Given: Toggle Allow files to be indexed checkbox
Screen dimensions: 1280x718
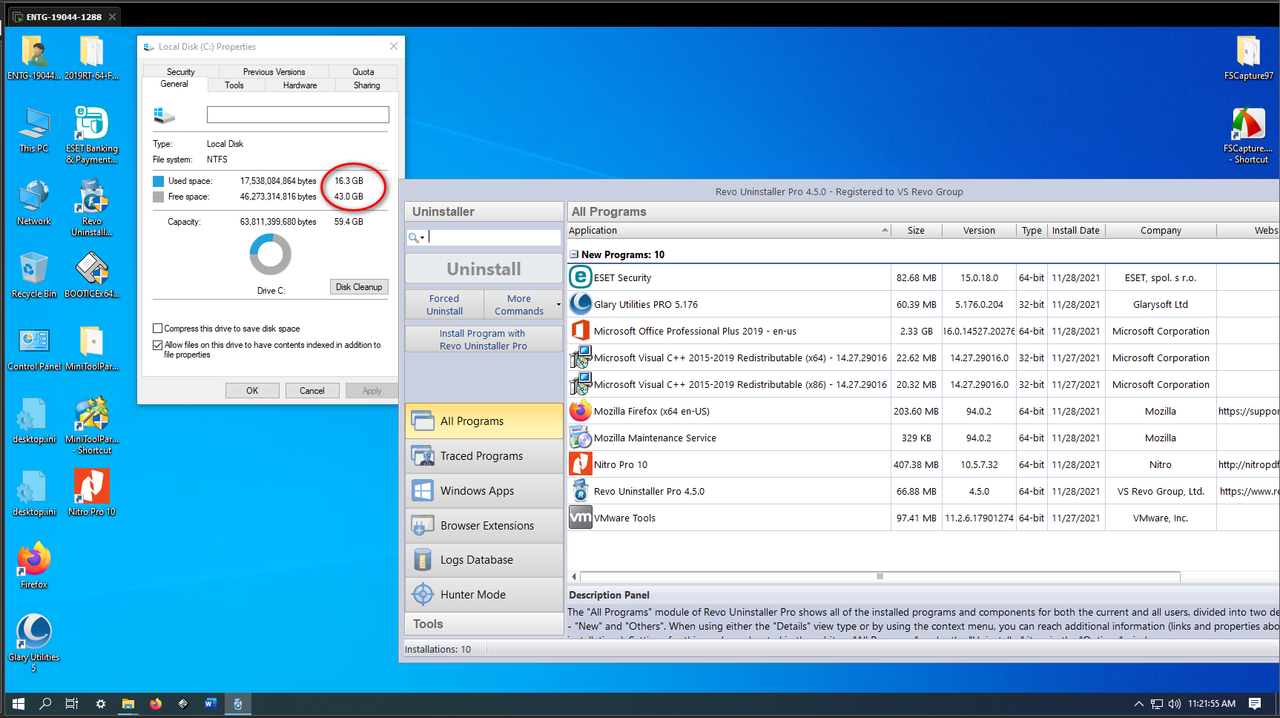Looking at the screenshot, I should 158,345.
